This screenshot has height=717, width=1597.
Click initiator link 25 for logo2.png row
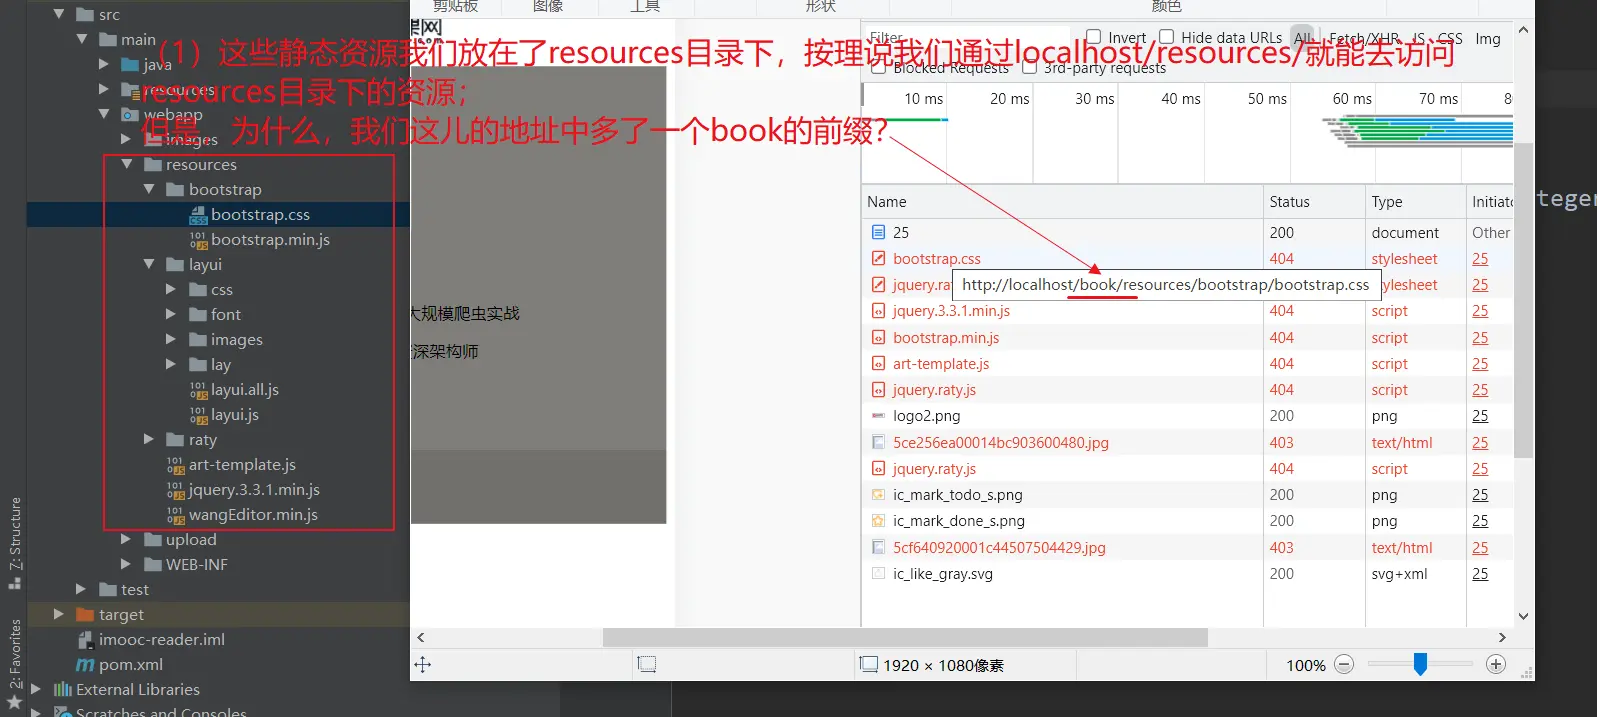1480,415
